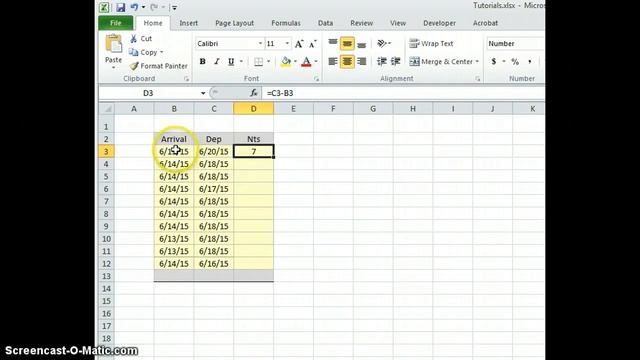
Task: Open the font size 11 dropdown
Action: (287, 44)
